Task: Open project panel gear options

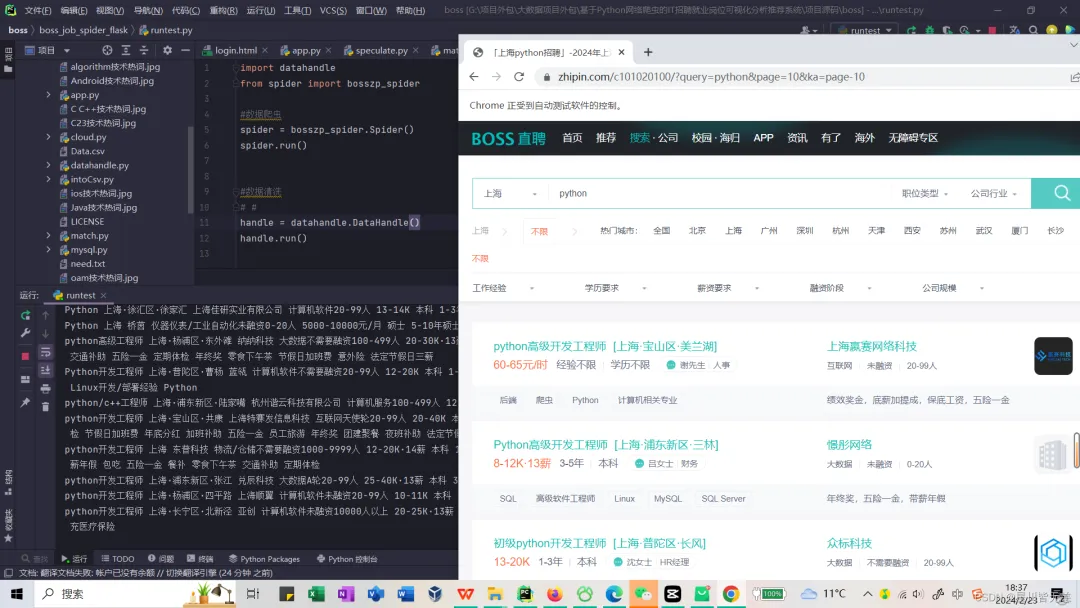Action: tap(167, 50)
